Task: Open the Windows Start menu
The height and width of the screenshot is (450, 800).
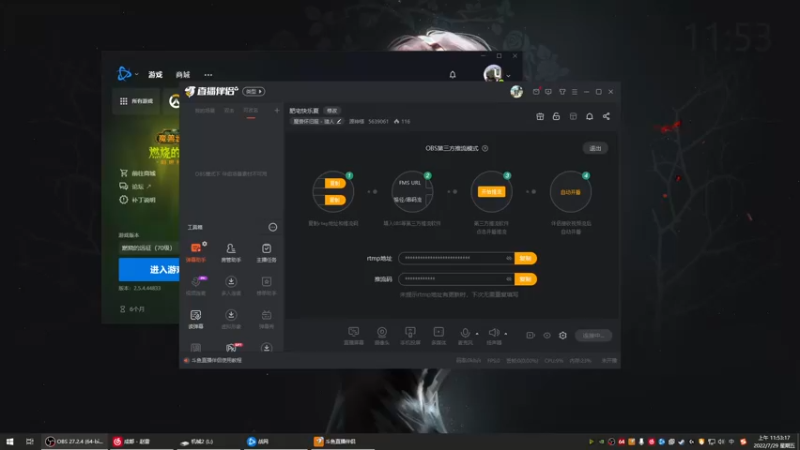Action: (10, 441)
